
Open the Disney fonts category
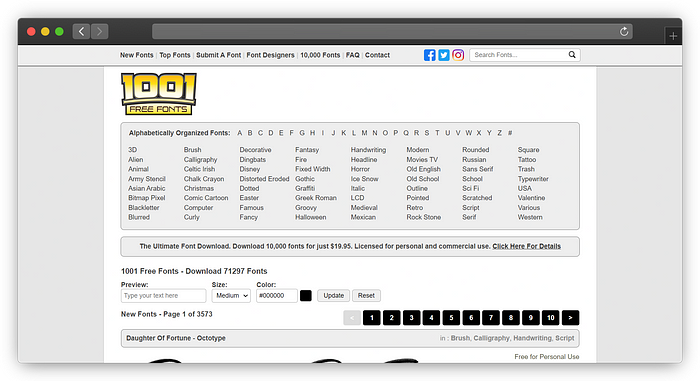(x=250, y=169)
